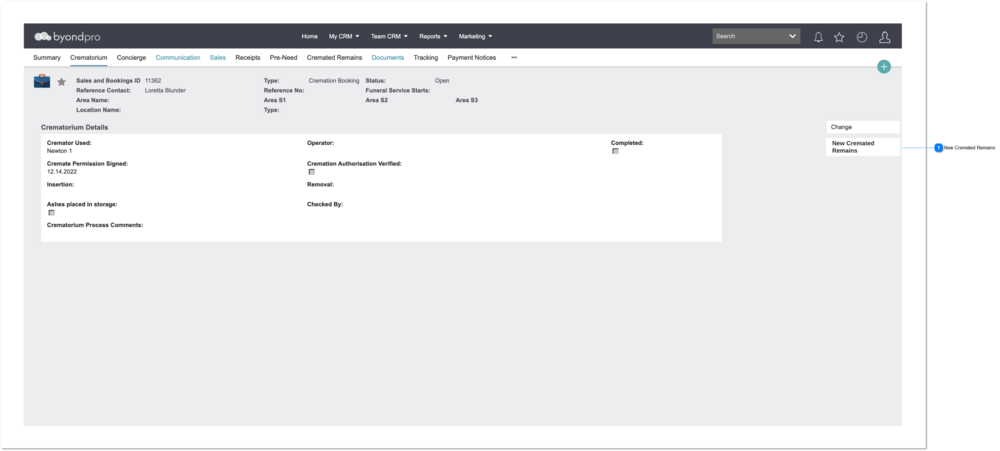Click the Operator label
1000x451 pixels.
click(x=321, y=143)
